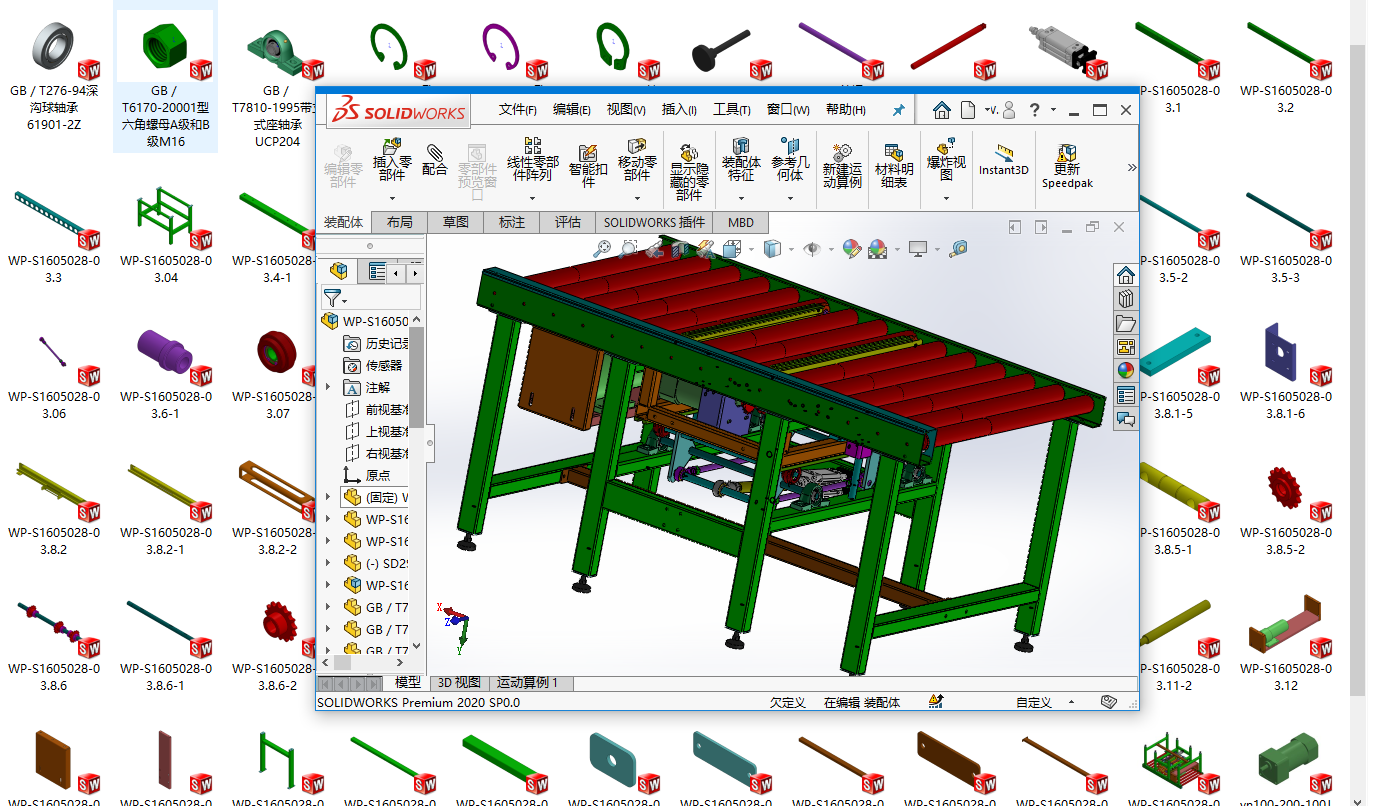Viewport: 1382px width, 806px height.
Task: Expand the 注解 annotations tree node
Action: 328,387
